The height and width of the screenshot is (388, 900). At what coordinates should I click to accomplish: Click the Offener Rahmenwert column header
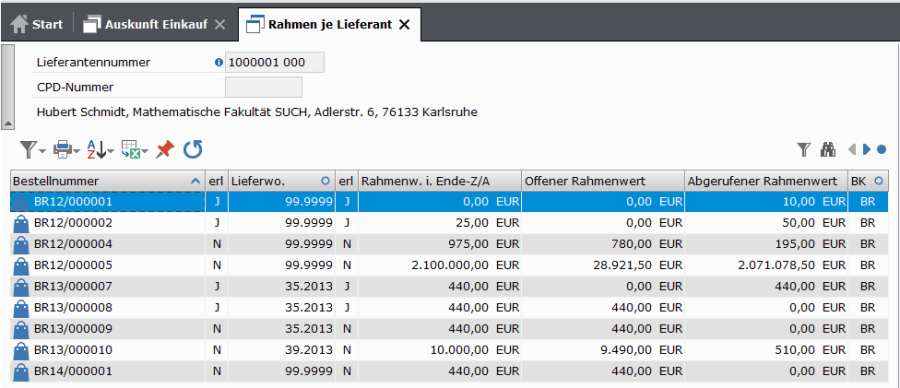(603, 181)
